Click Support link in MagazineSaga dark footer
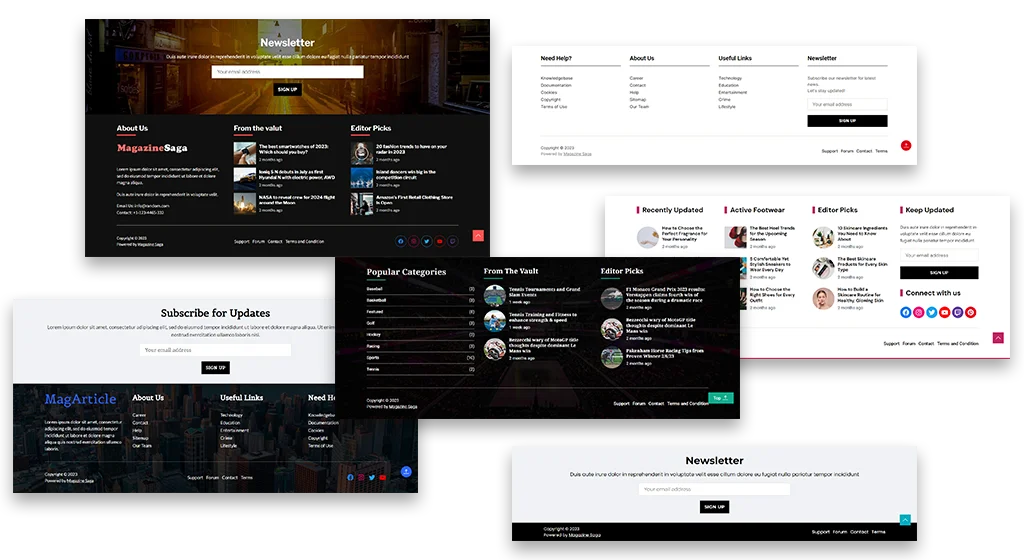This screenshot has height=560, width=1024. pyautogui.click(x=242, y=241)
